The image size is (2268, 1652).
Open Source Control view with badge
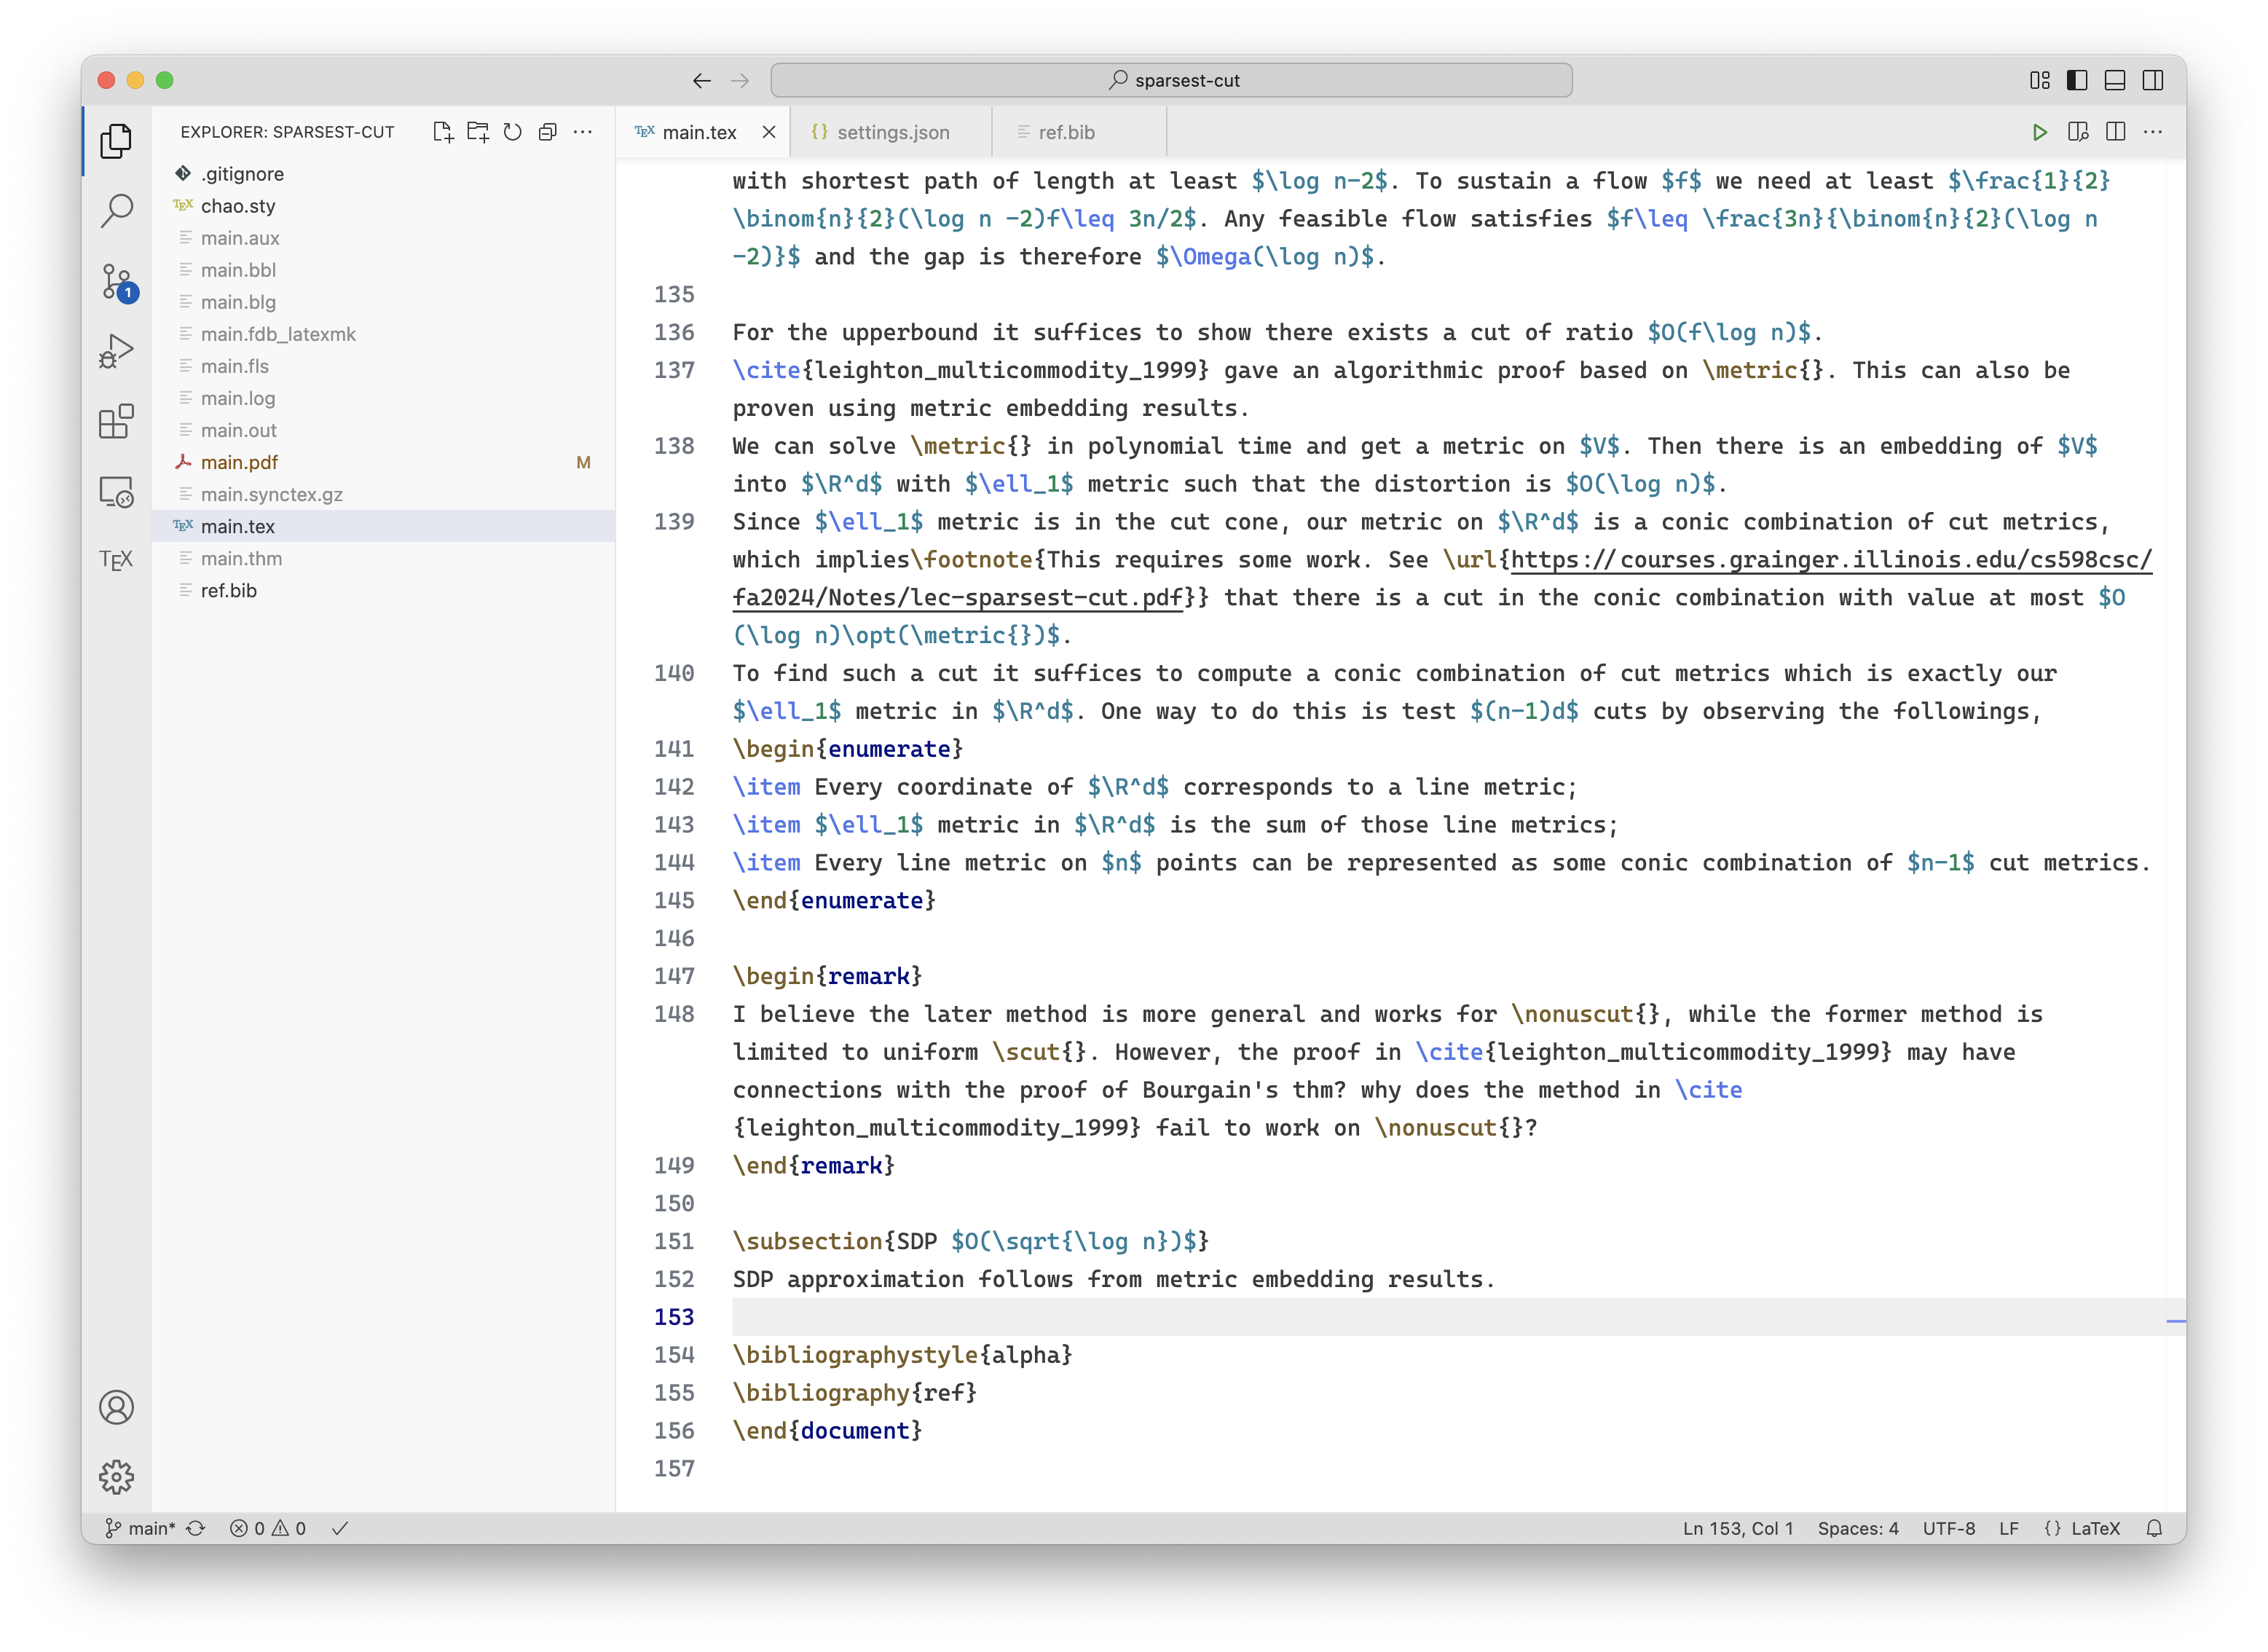(x=116, y=282)
